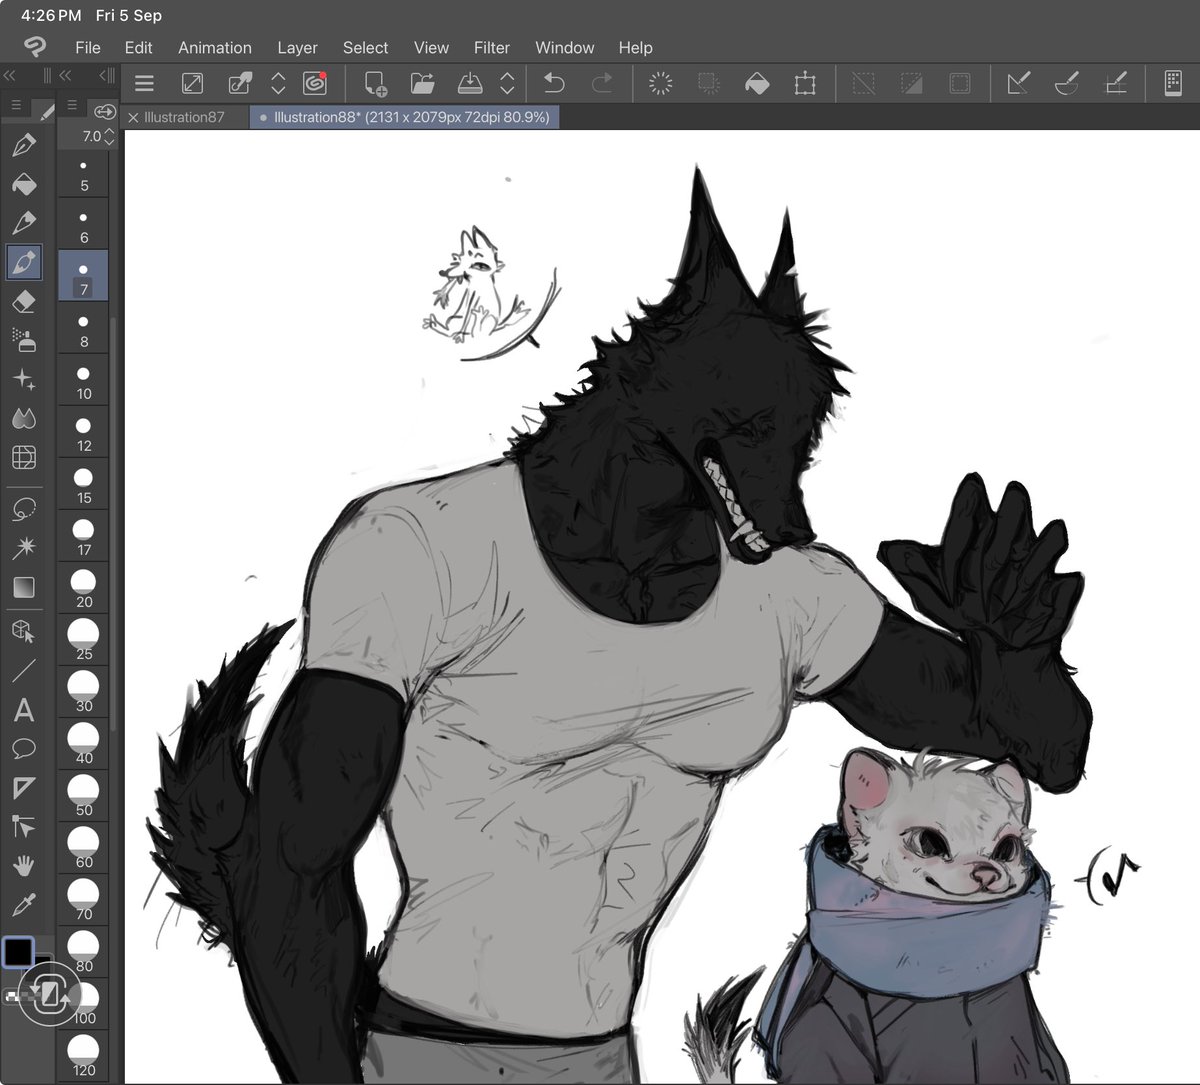1200x1085 pixels.
Task: Select the Hand tool
Action: [25, 863]
